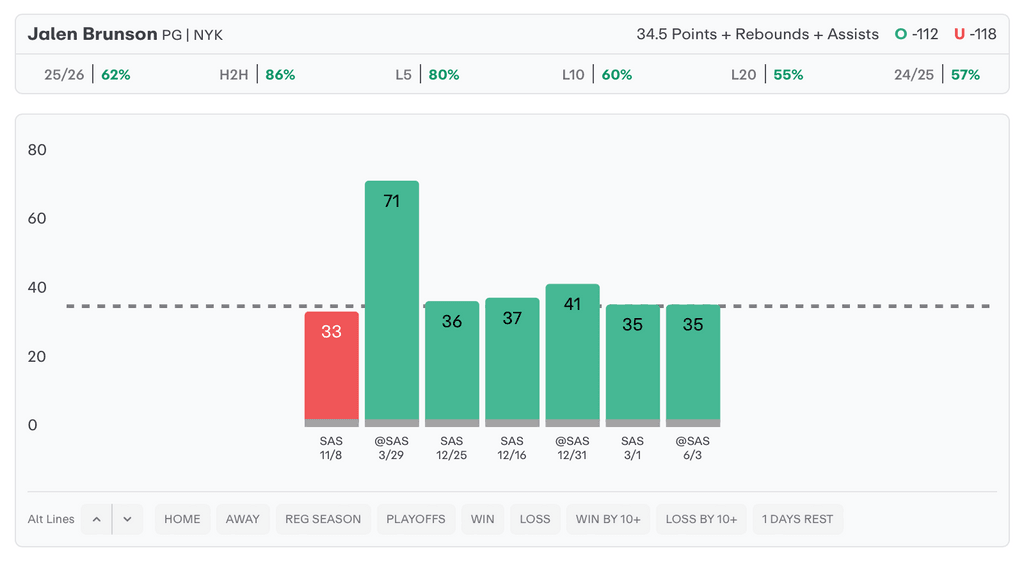
Task: Choose the Over -112 odds
Action: click(916, 34)
